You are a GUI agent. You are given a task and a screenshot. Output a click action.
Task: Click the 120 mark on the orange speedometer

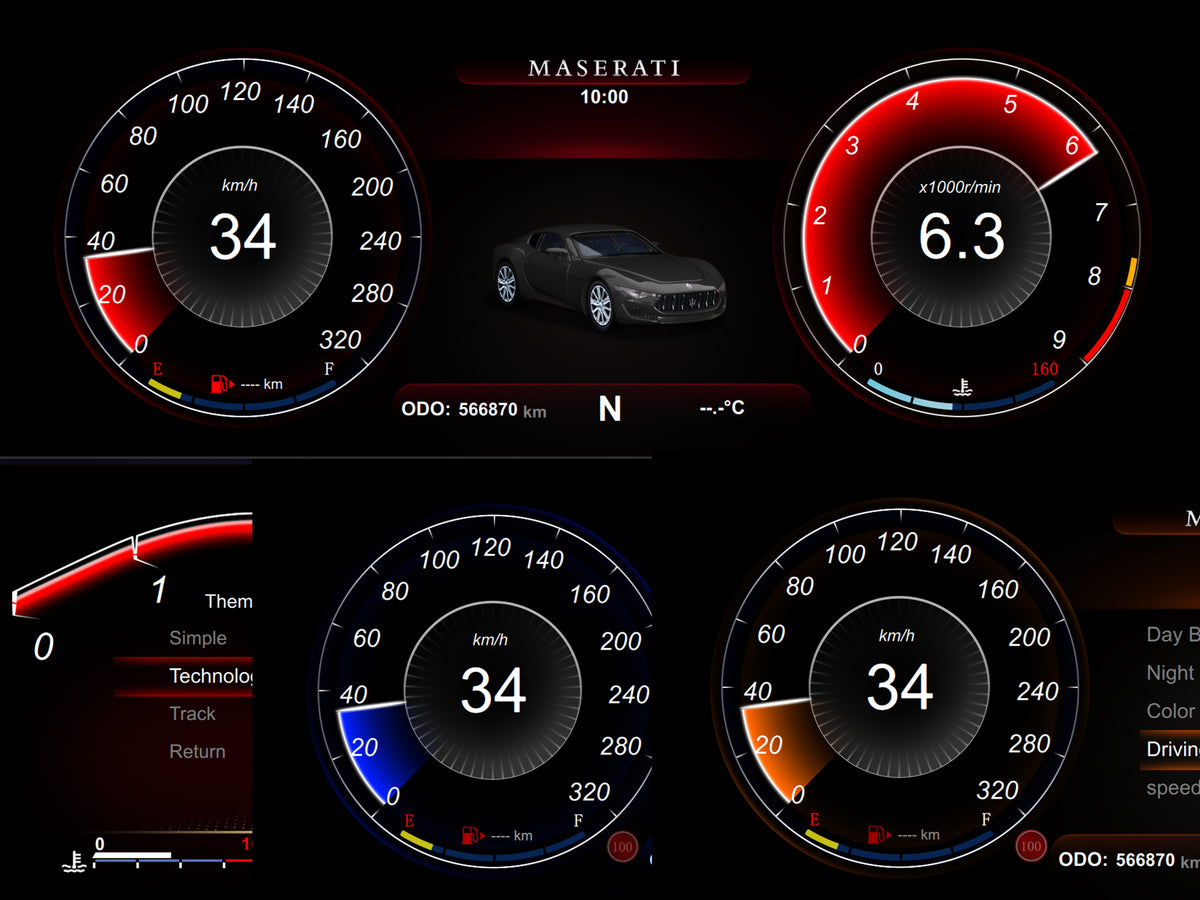tap(897, 542)
